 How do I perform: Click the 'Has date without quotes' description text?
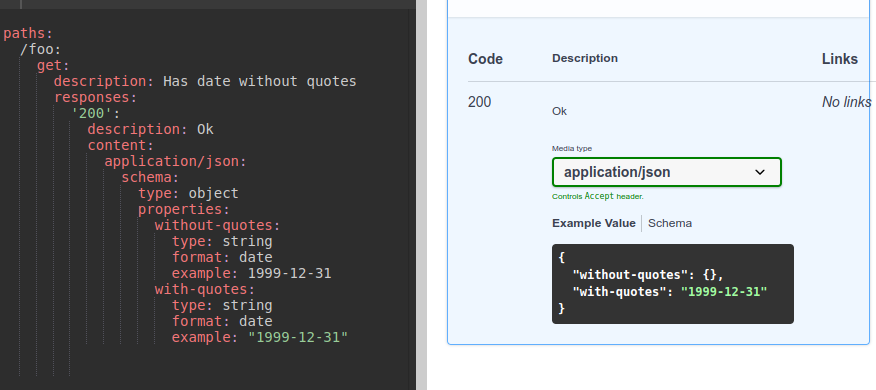260,82
